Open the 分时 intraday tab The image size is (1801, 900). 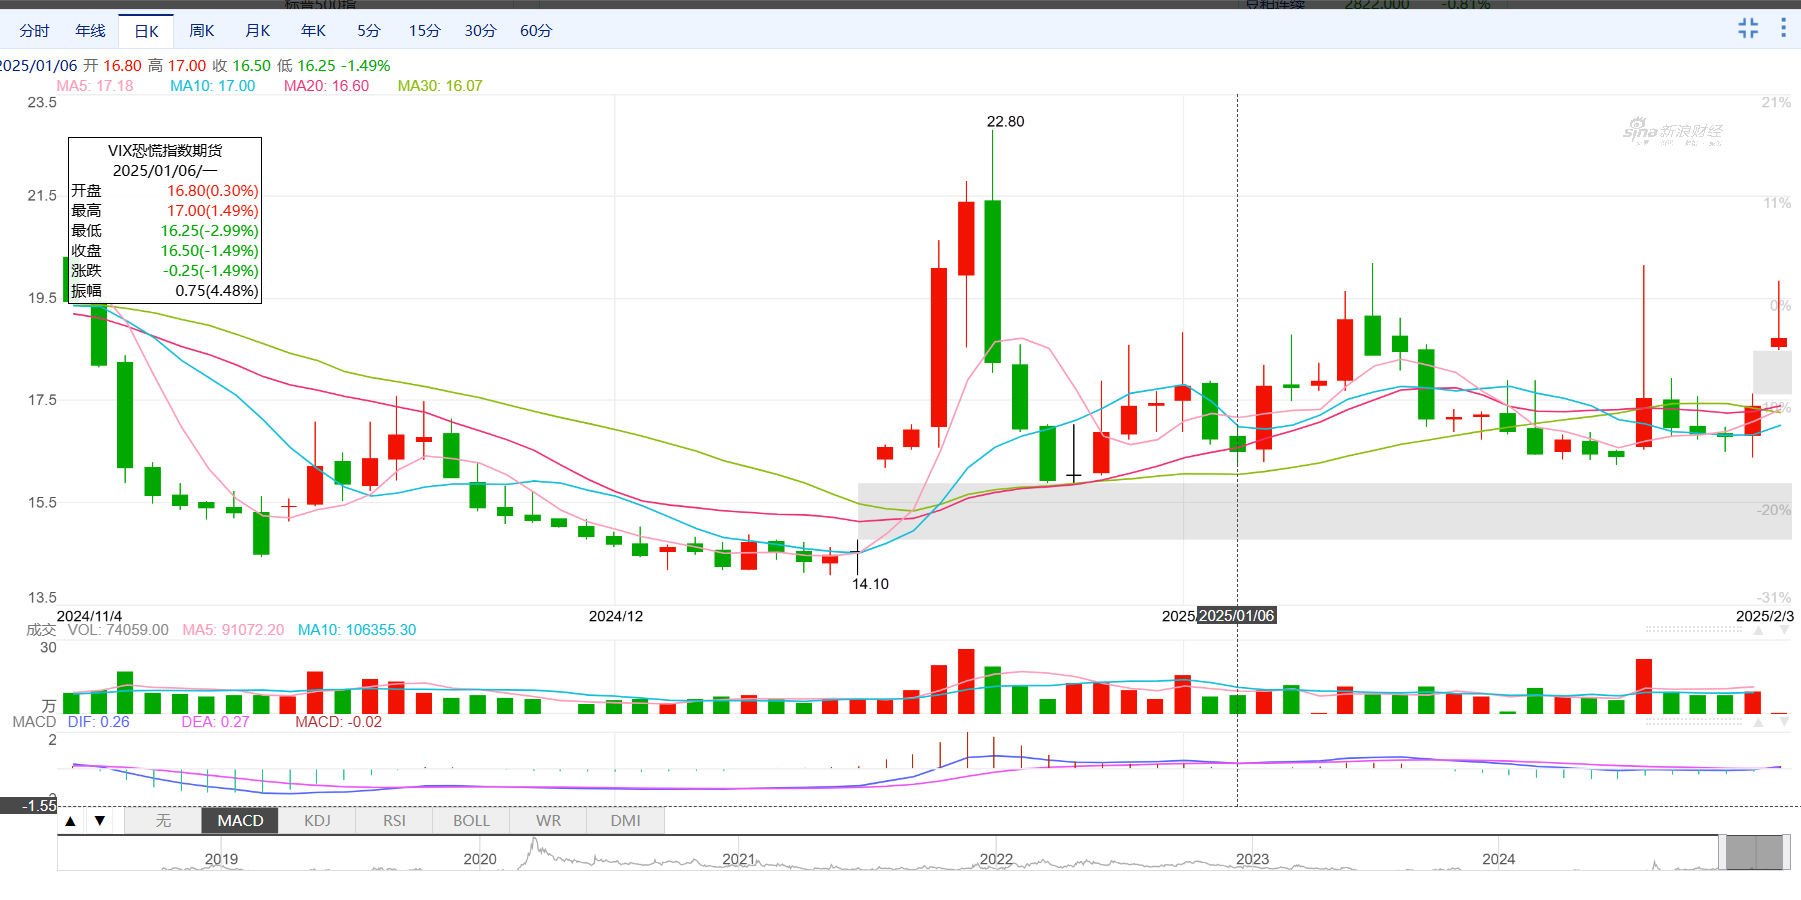pyautogui.click(x=34, y=31)
